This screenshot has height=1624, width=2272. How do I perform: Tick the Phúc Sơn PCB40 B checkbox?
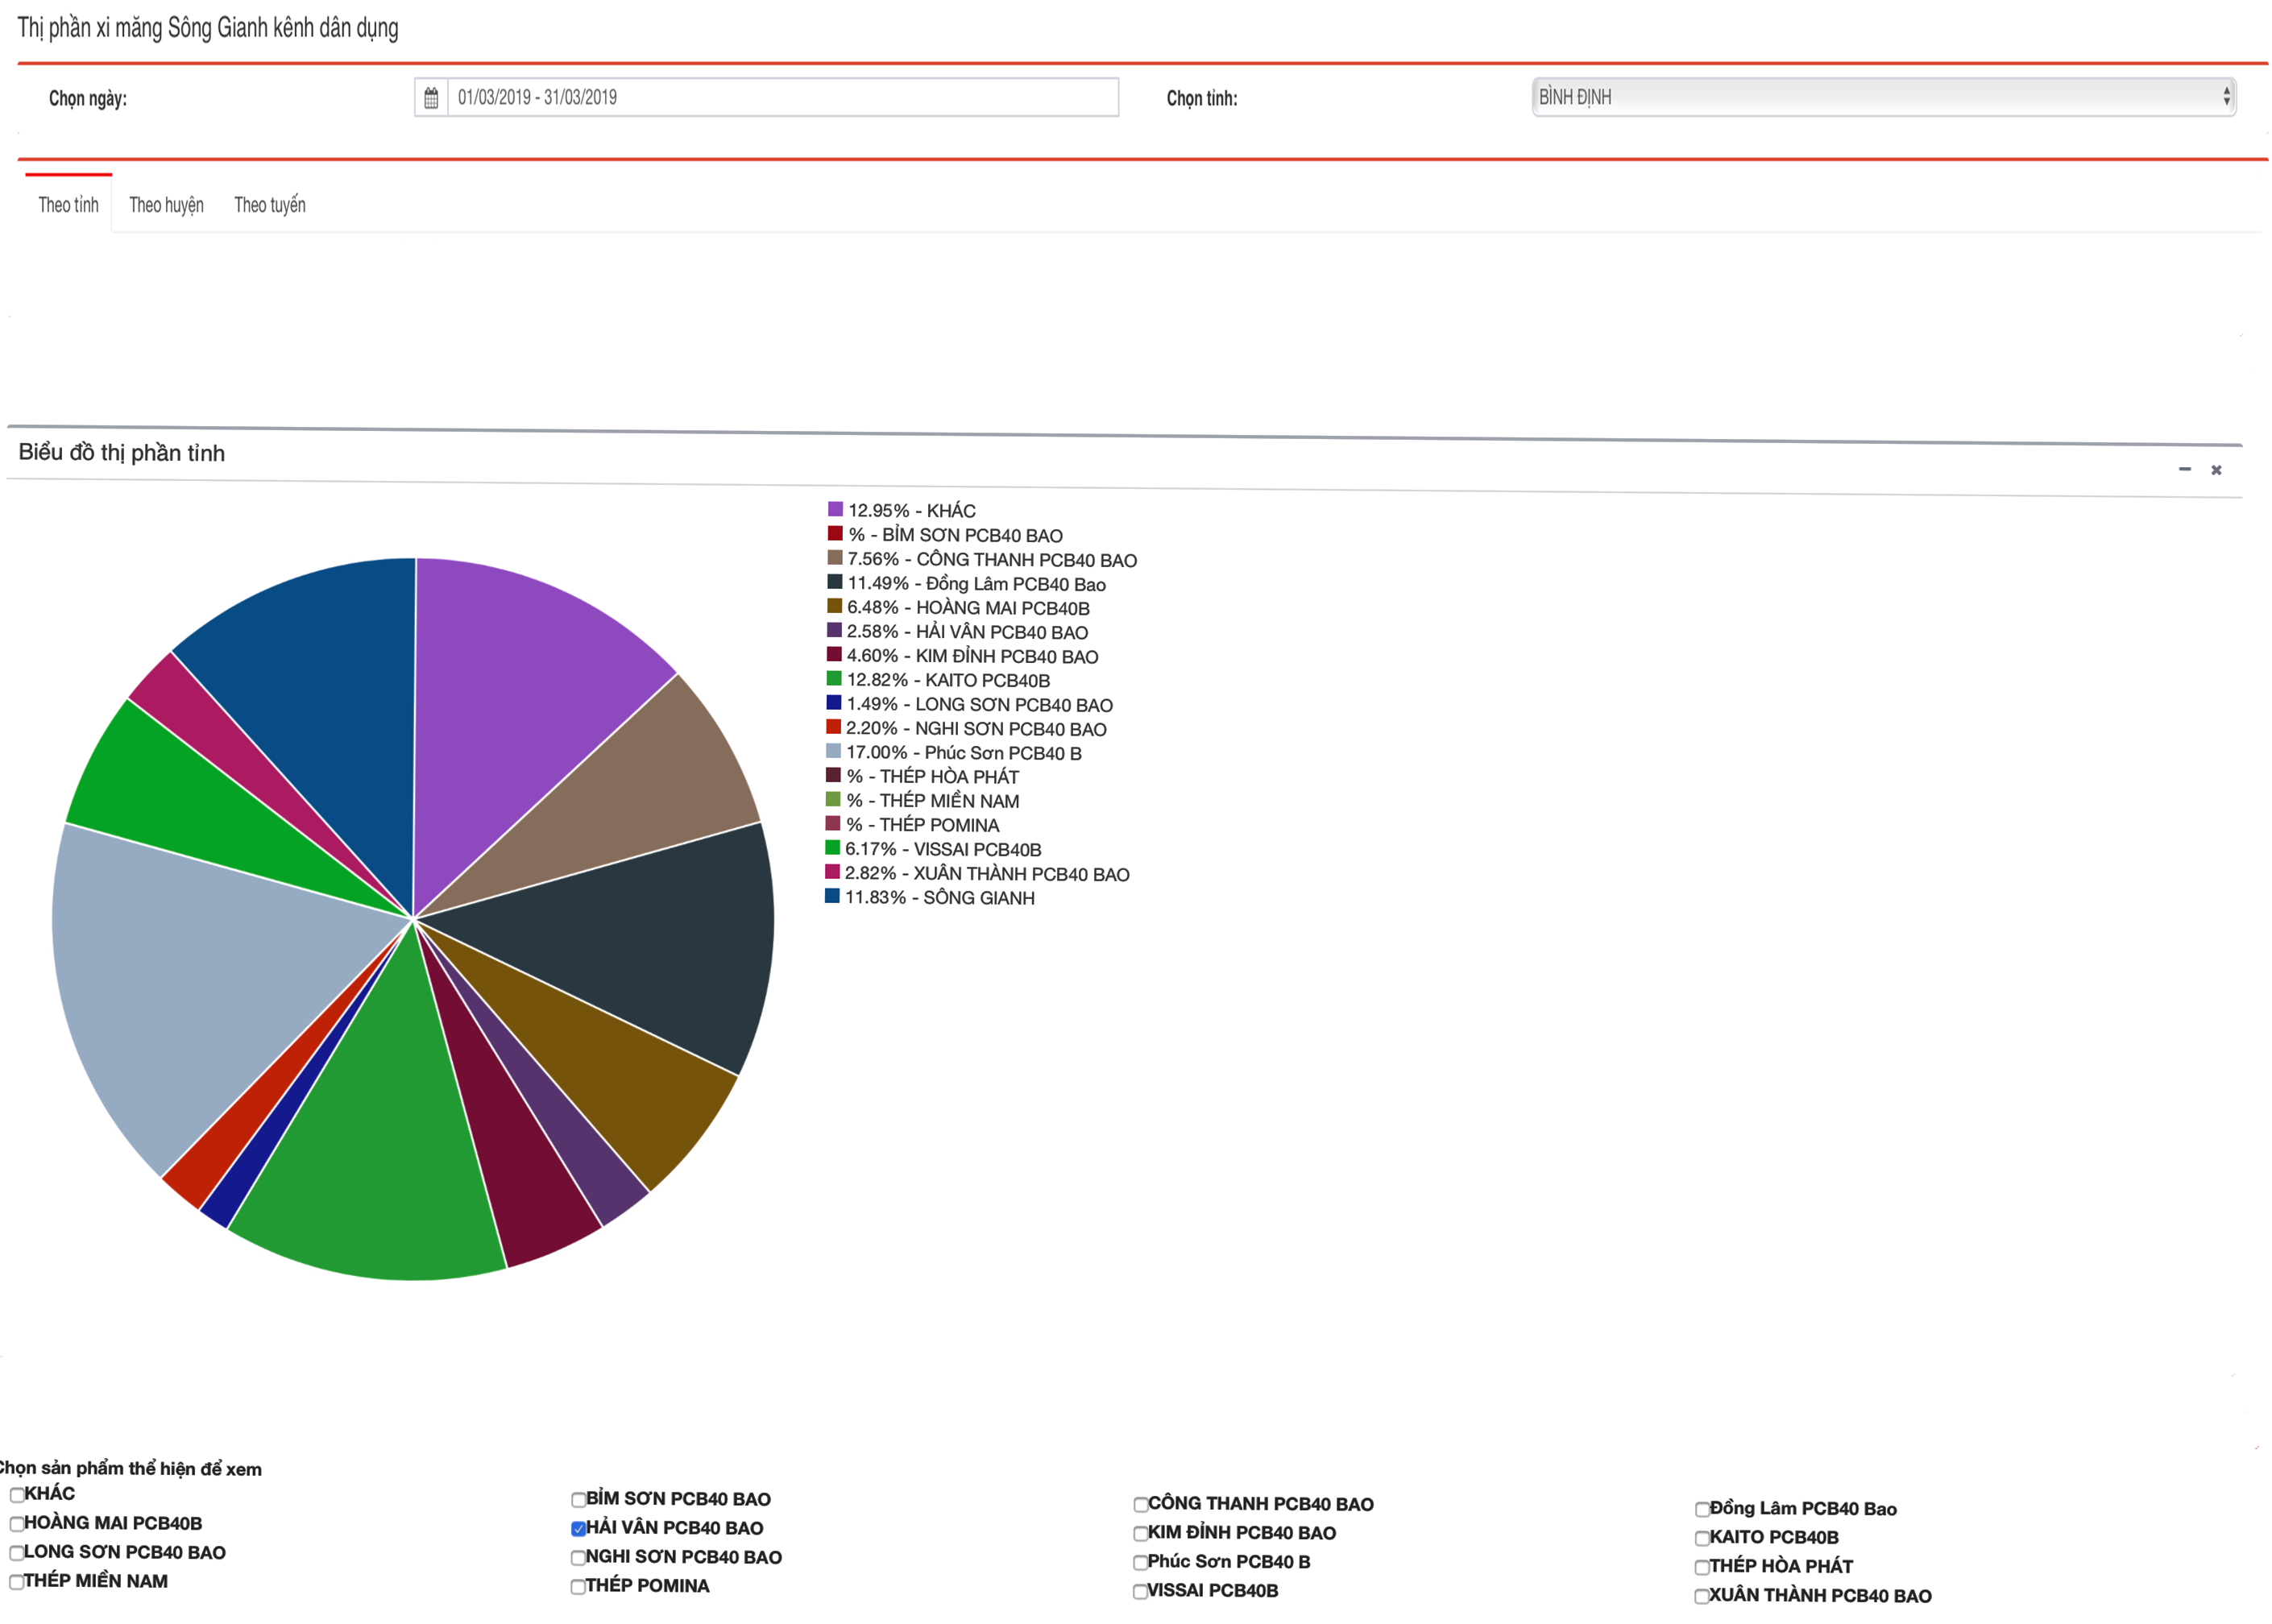pyautogui.click(x=1140, y=1562)
